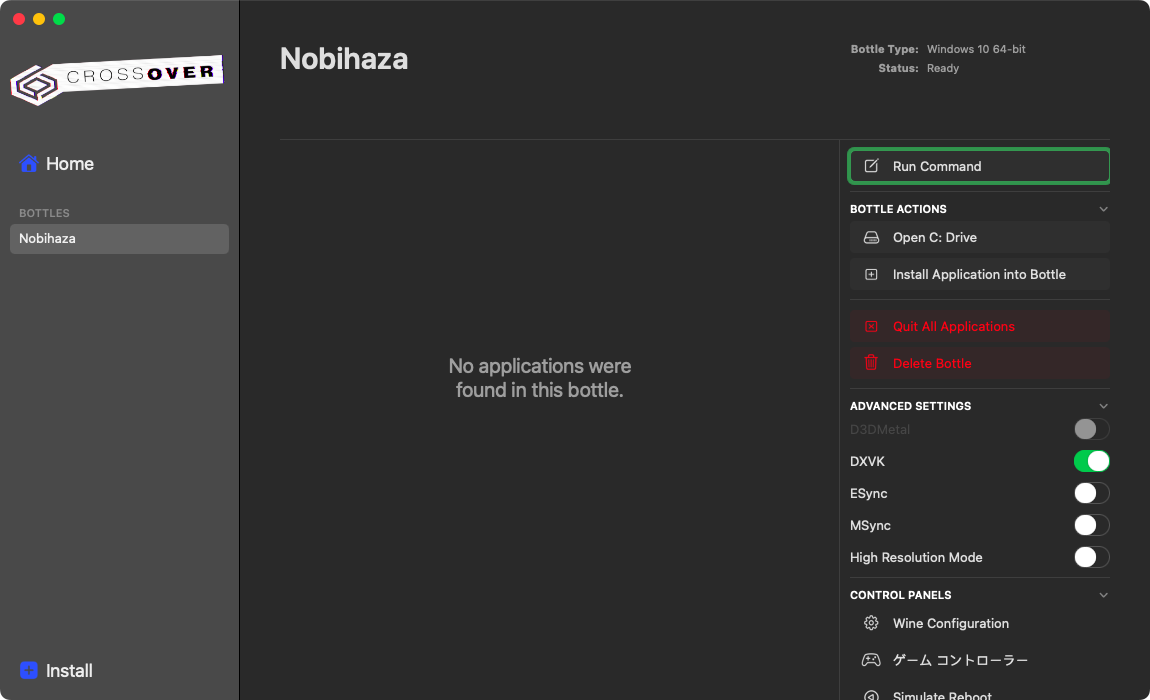Click the Home house icon in sidebar
Viewport: 1150px width, 700px height.
29,164
